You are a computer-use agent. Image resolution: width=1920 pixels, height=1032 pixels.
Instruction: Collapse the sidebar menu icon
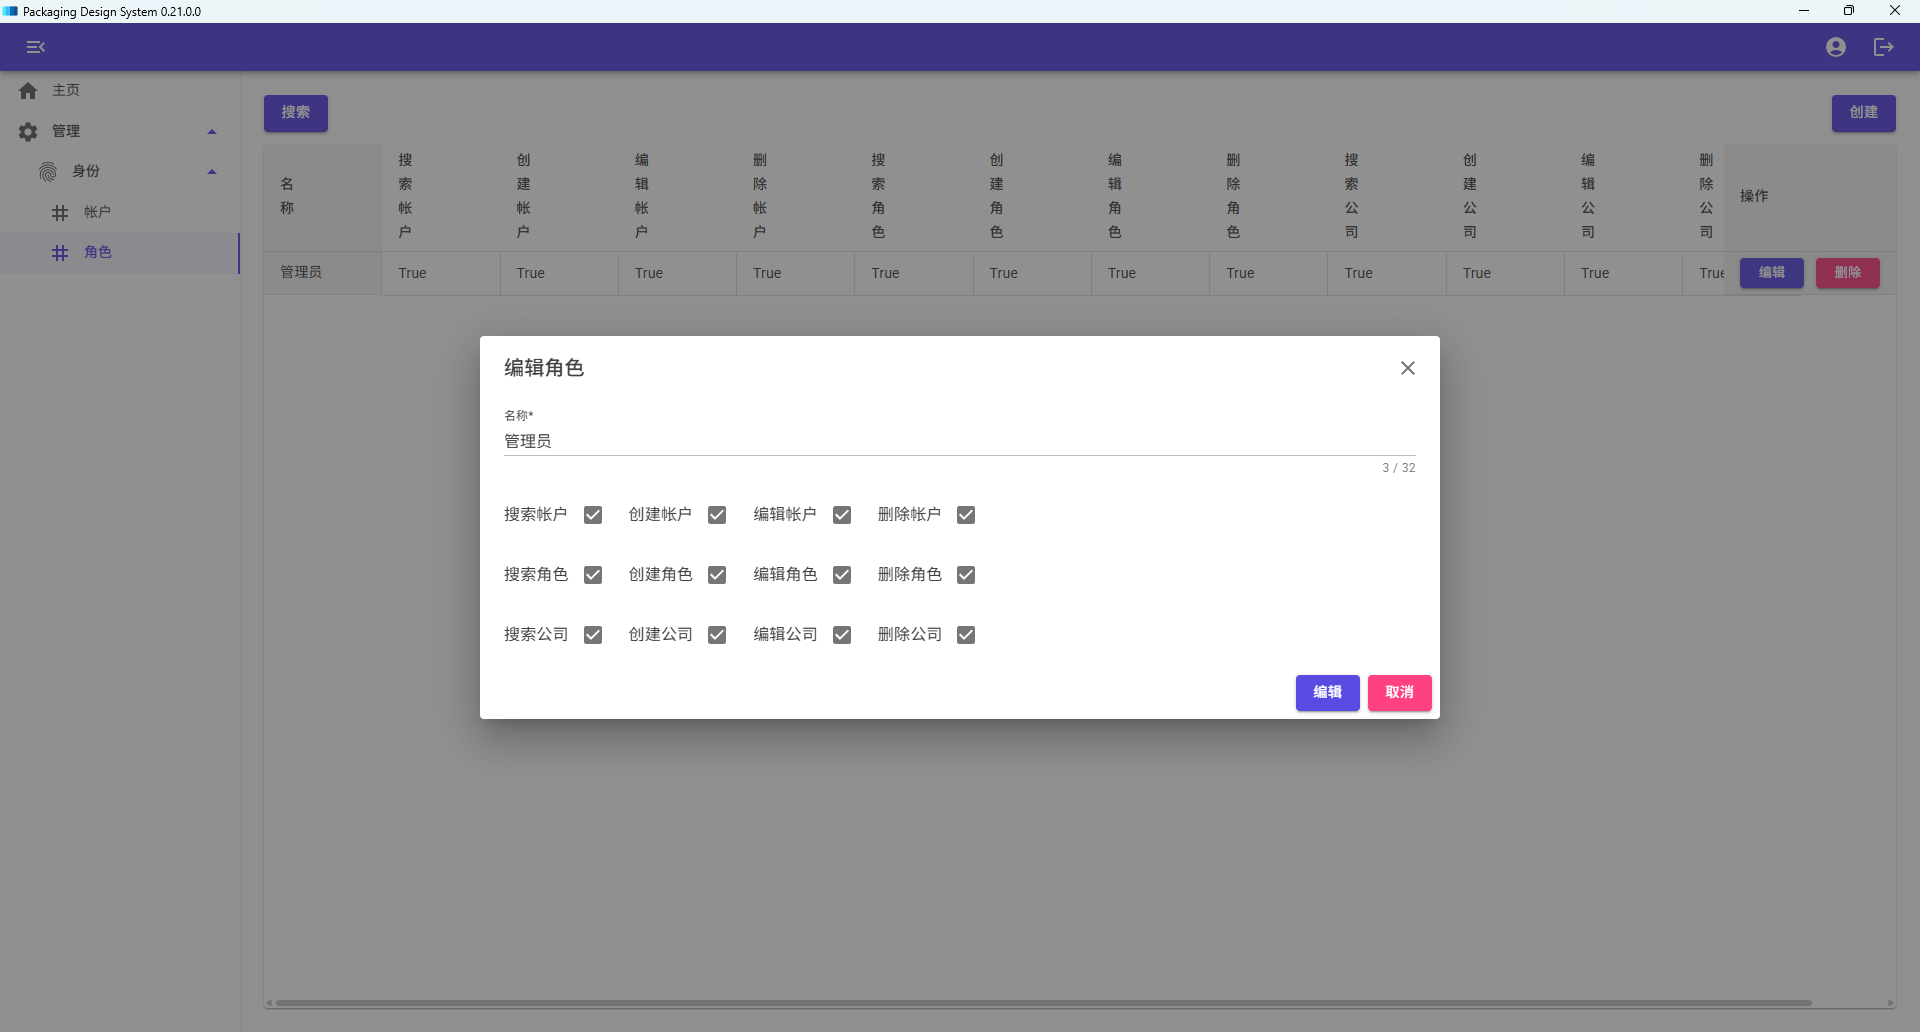point(36,47)
